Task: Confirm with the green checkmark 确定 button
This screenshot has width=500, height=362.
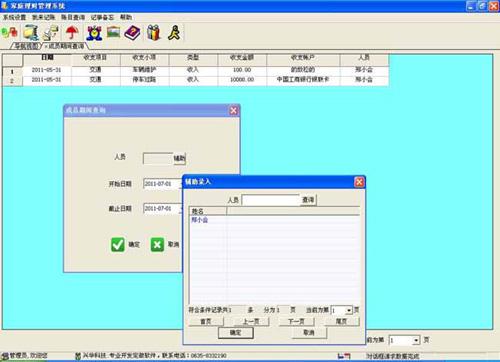Action: point(125,244)
